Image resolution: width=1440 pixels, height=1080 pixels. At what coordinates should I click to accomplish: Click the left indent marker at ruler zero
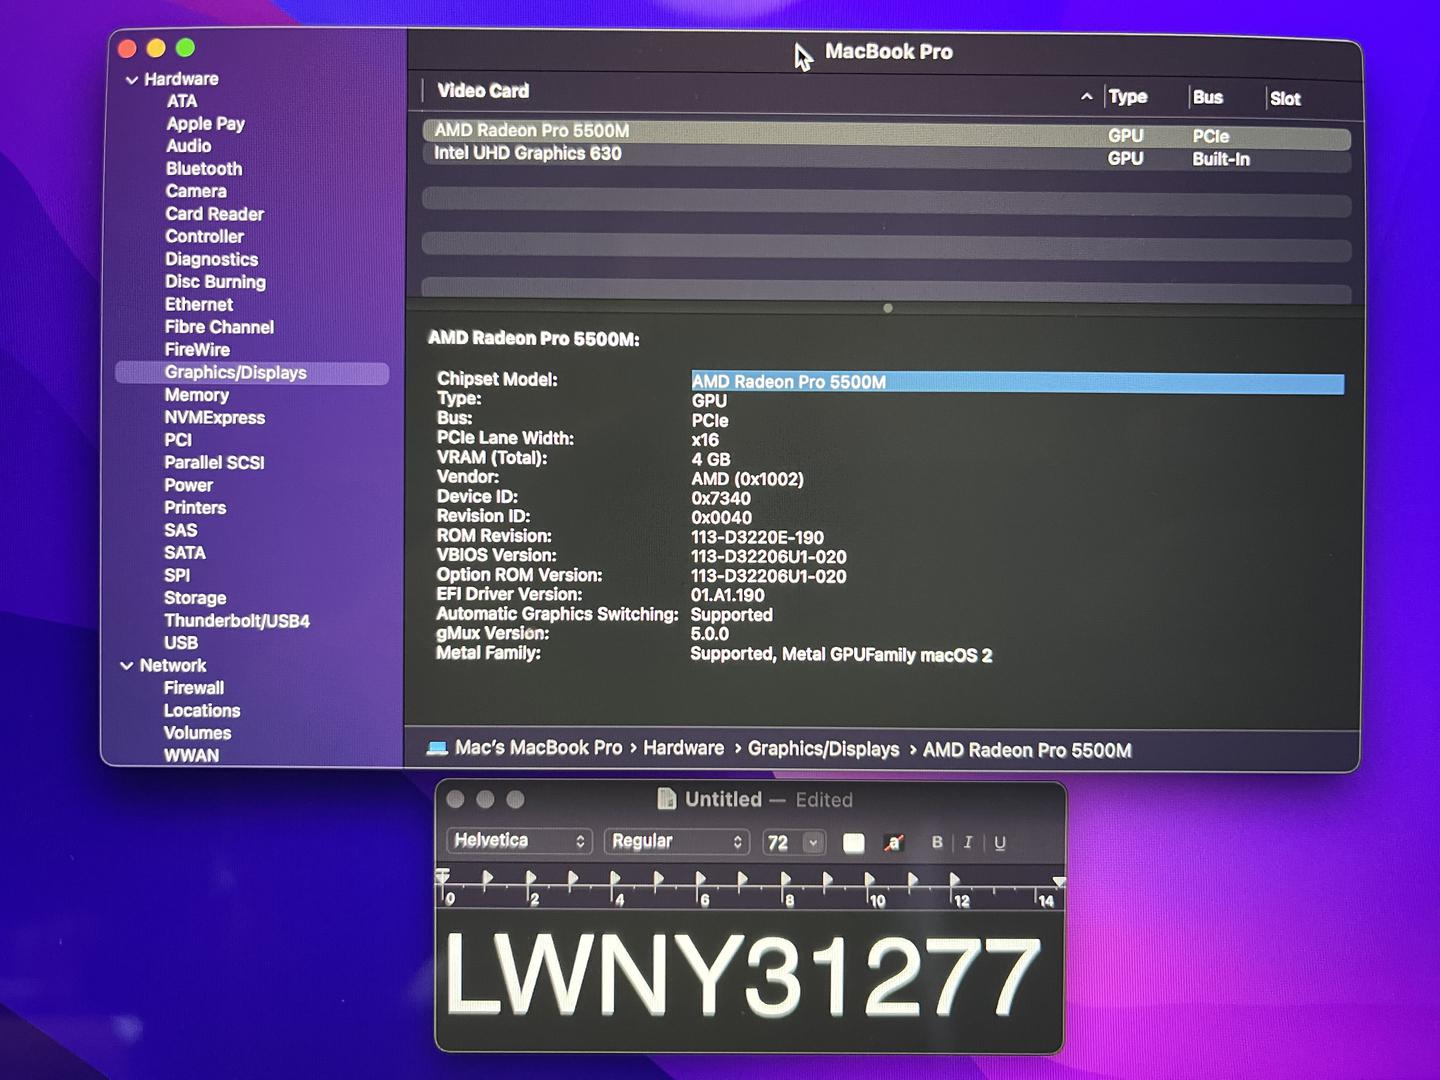[x=442, y=878]
